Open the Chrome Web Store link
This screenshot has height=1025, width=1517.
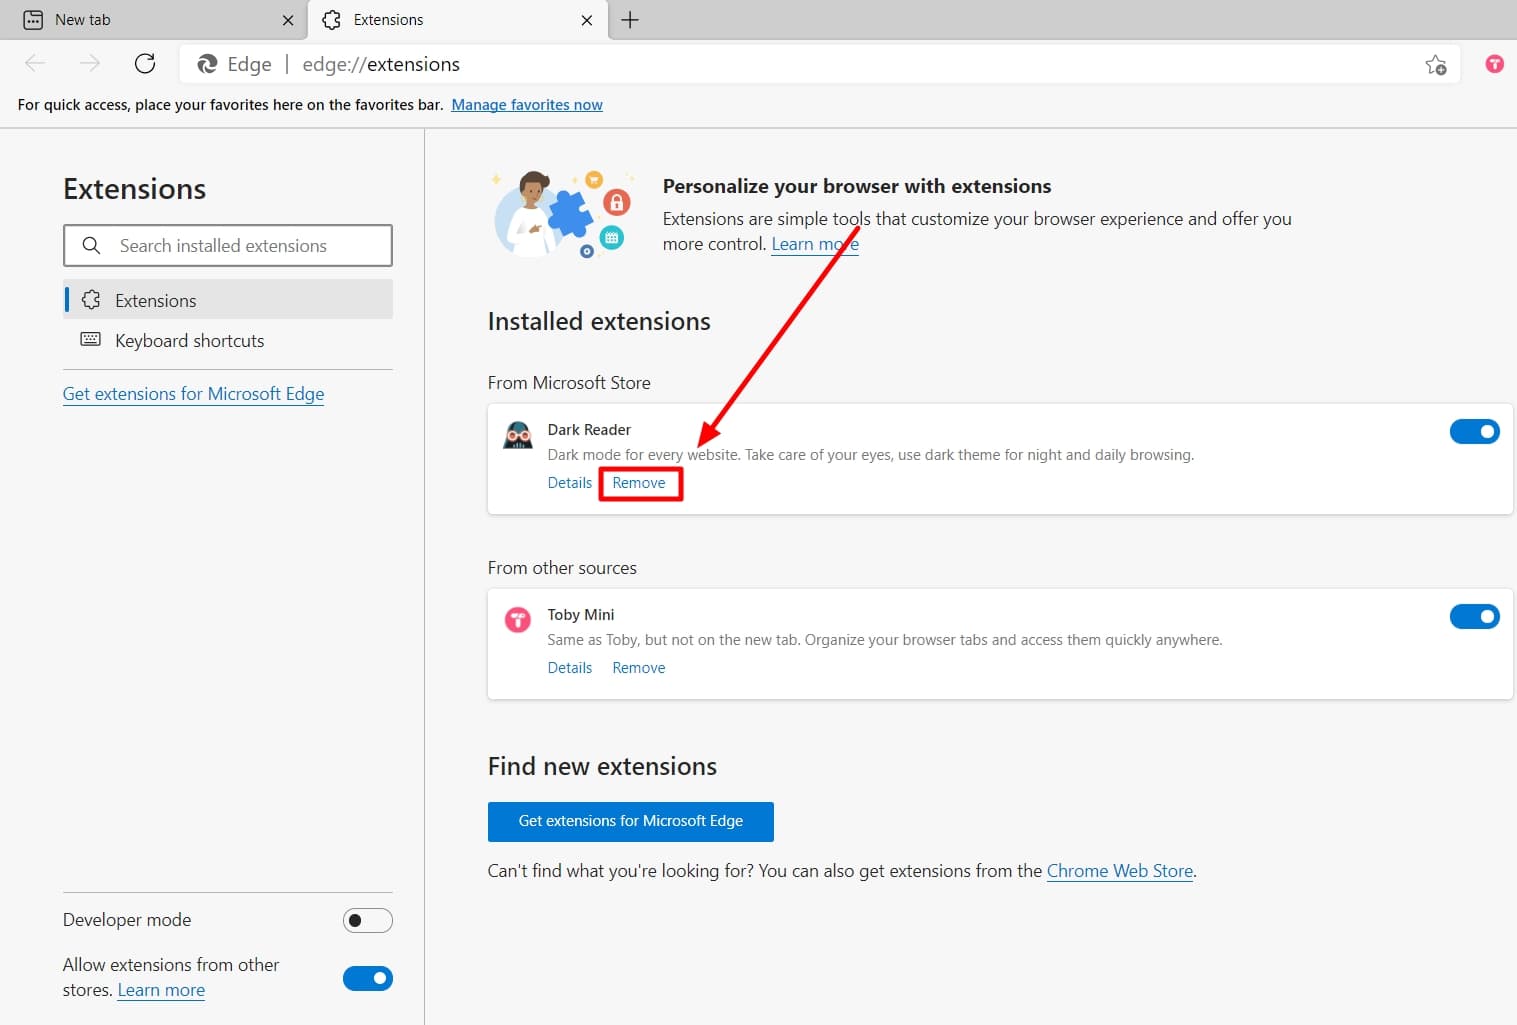click(x=1119, y=870)
